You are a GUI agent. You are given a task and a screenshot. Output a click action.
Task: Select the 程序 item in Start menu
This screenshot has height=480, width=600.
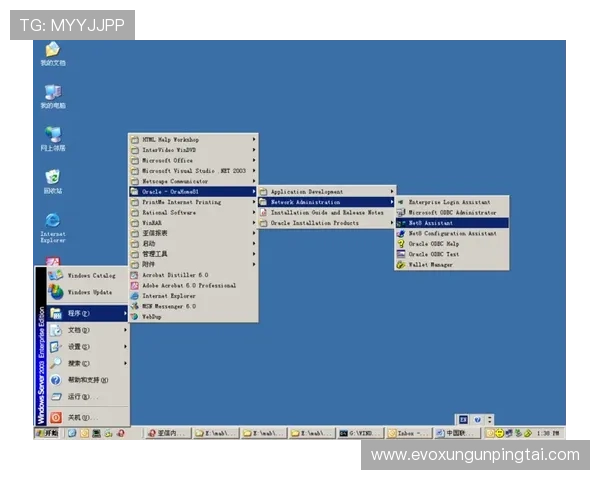(88, 313)
